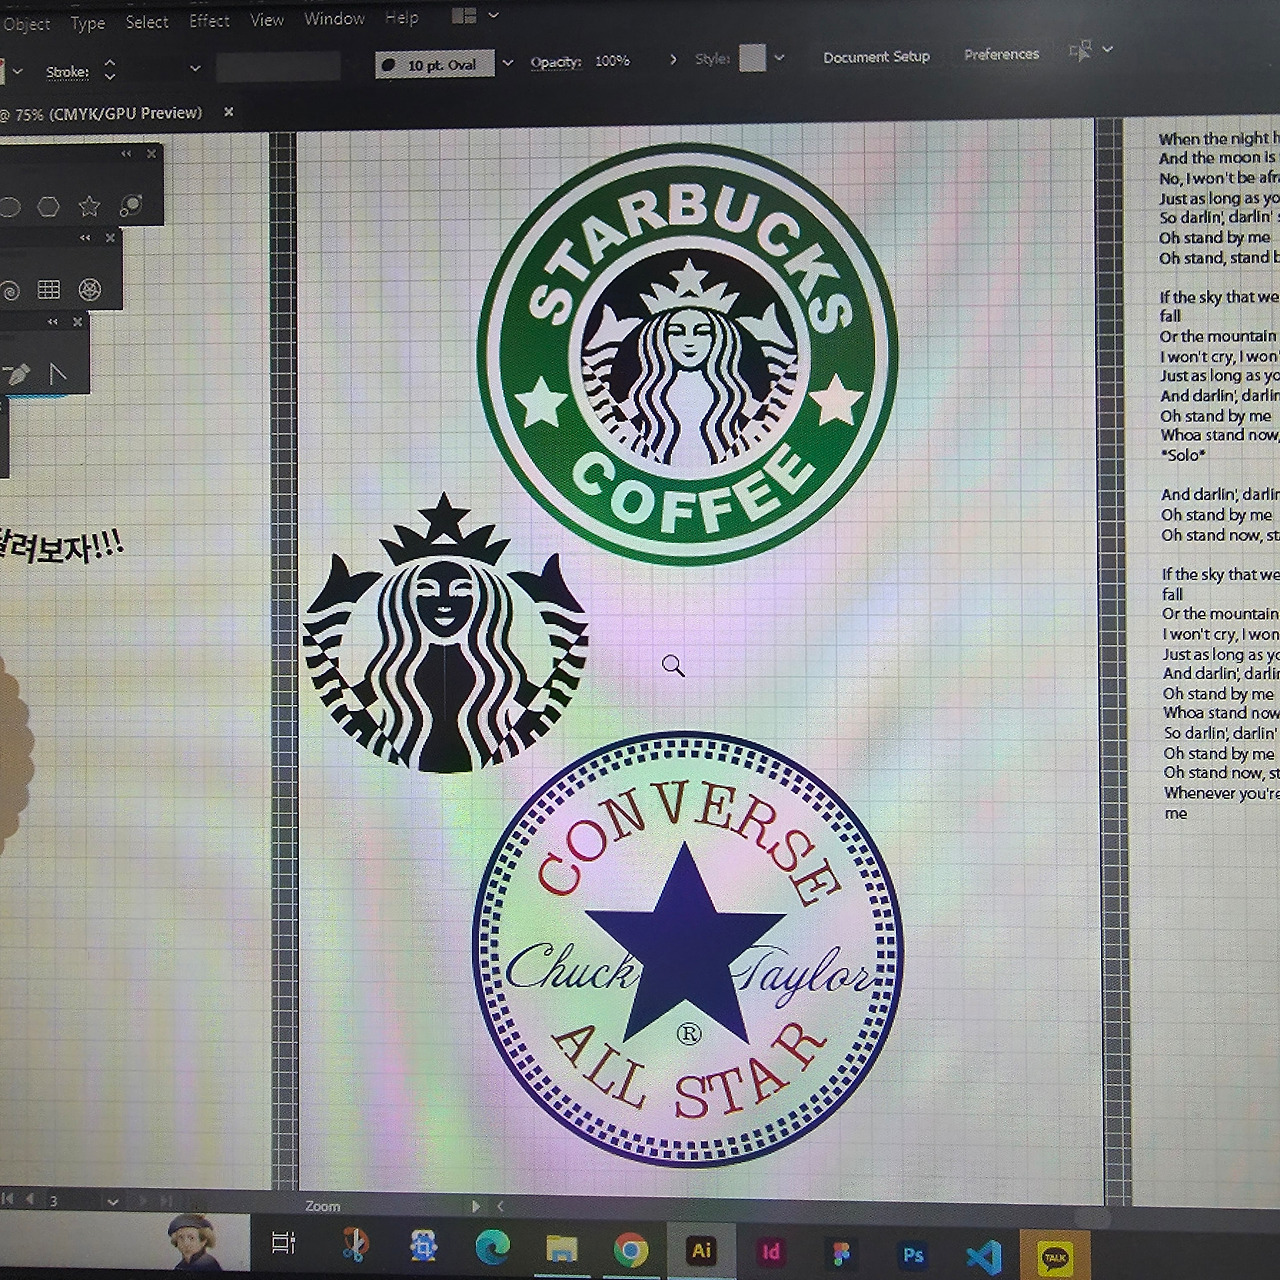Collapse the shape tools floating panel
Image resolution: width=1280 pixels, height=1280 pixels.
tap(127, 154)
